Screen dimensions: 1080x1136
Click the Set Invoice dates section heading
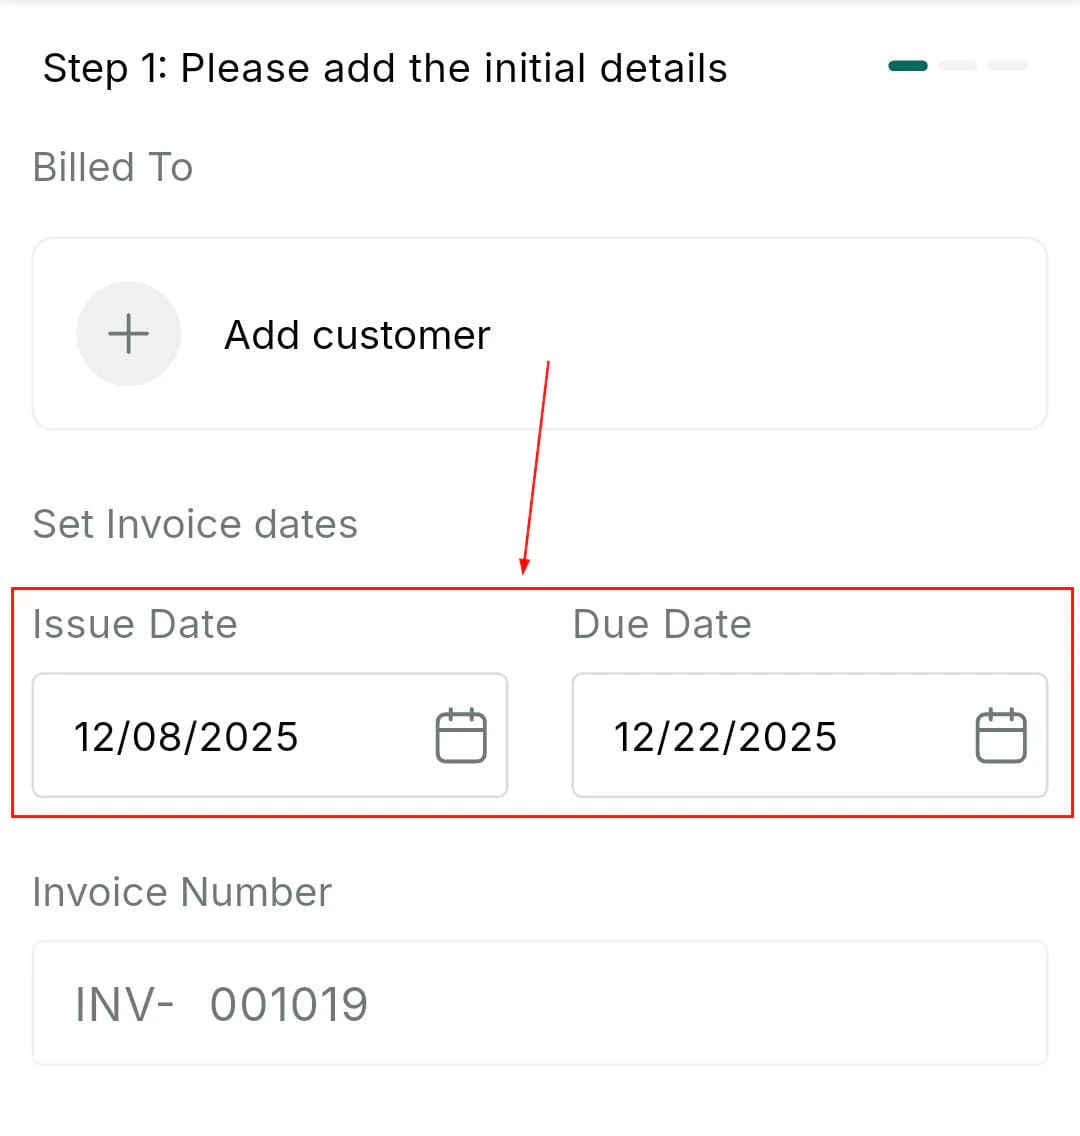click(195, 523)
